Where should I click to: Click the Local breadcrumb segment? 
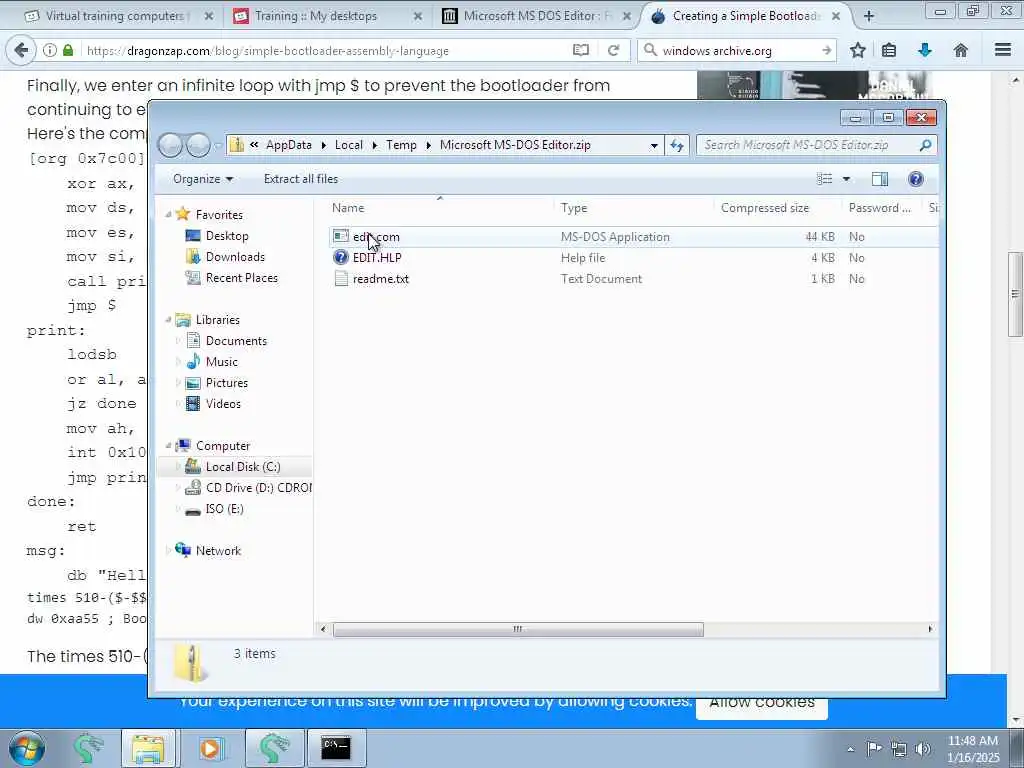349,145
